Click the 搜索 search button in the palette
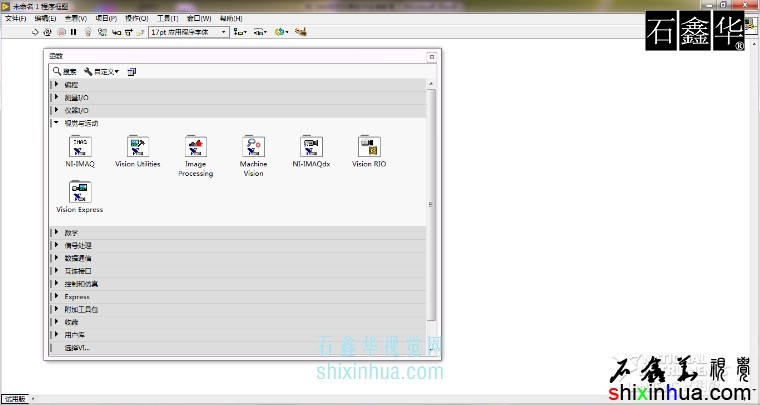The image size is (760, 405). (64, 72)
